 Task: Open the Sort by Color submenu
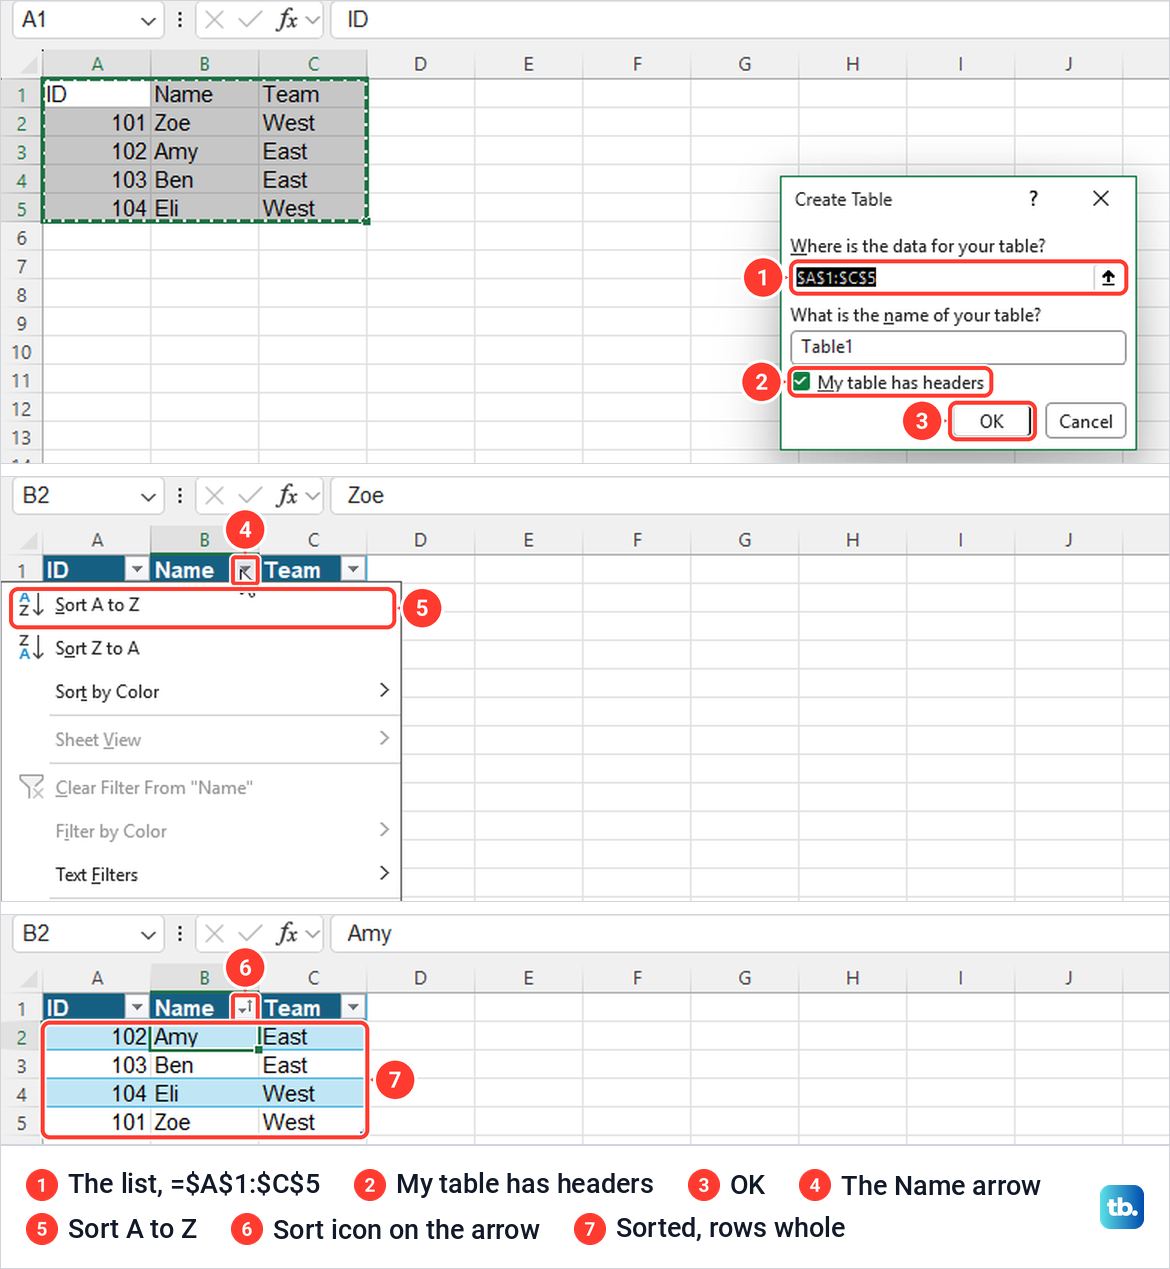202,691
